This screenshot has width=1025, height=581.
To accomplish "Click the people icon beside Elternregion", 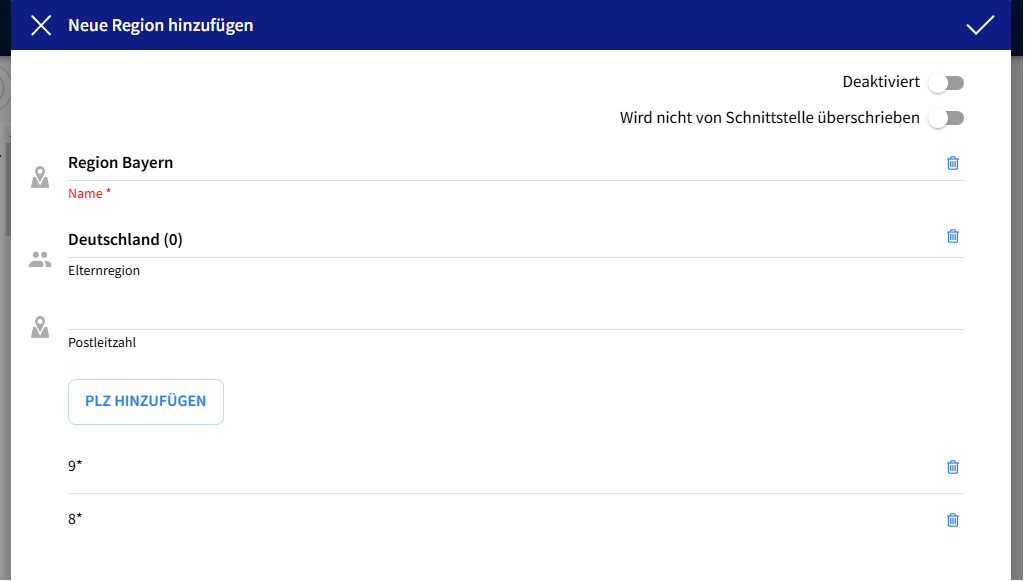I will (40, 260).
